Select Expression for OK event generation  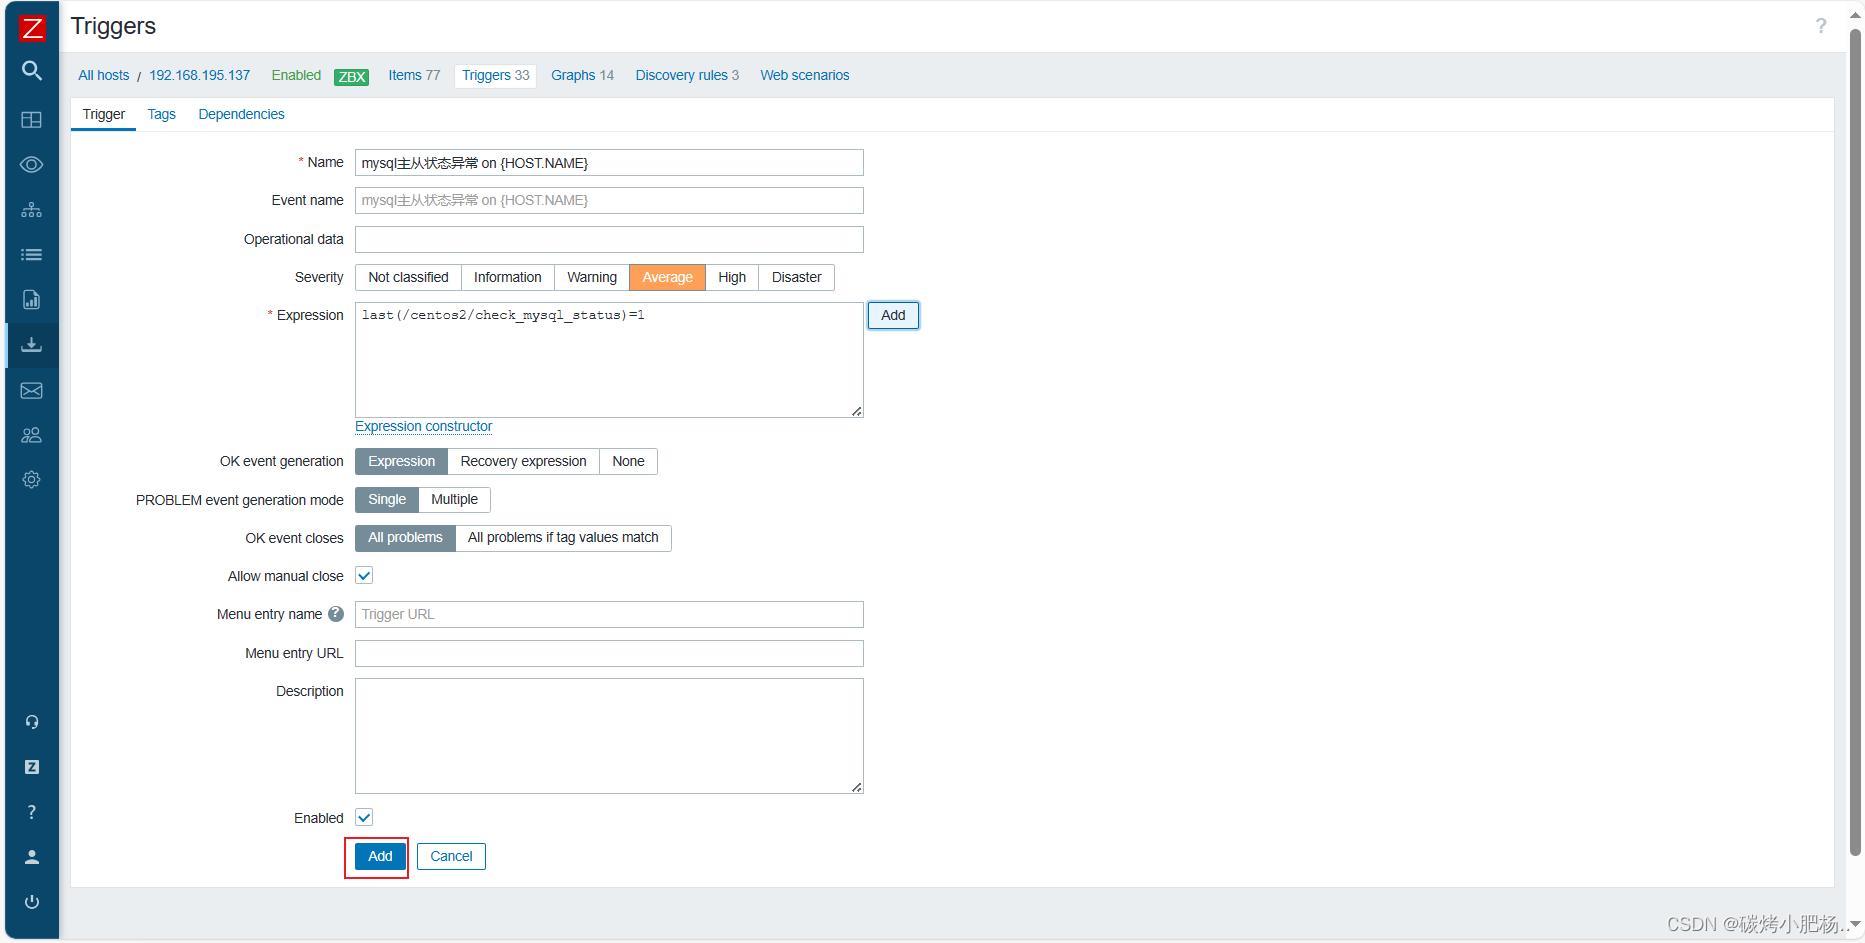[x=401, y=462]
